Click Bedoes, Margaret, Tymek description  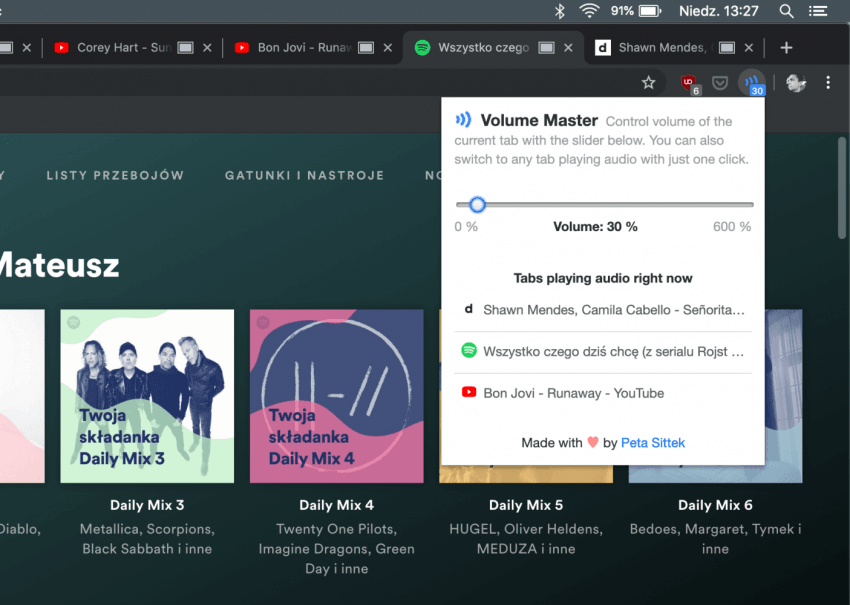[715, 539]
